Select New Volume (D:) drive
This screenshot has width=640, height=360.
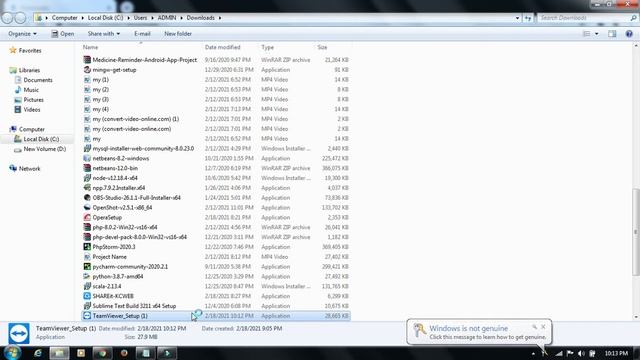pyautogui.click(x=44, y=149)
